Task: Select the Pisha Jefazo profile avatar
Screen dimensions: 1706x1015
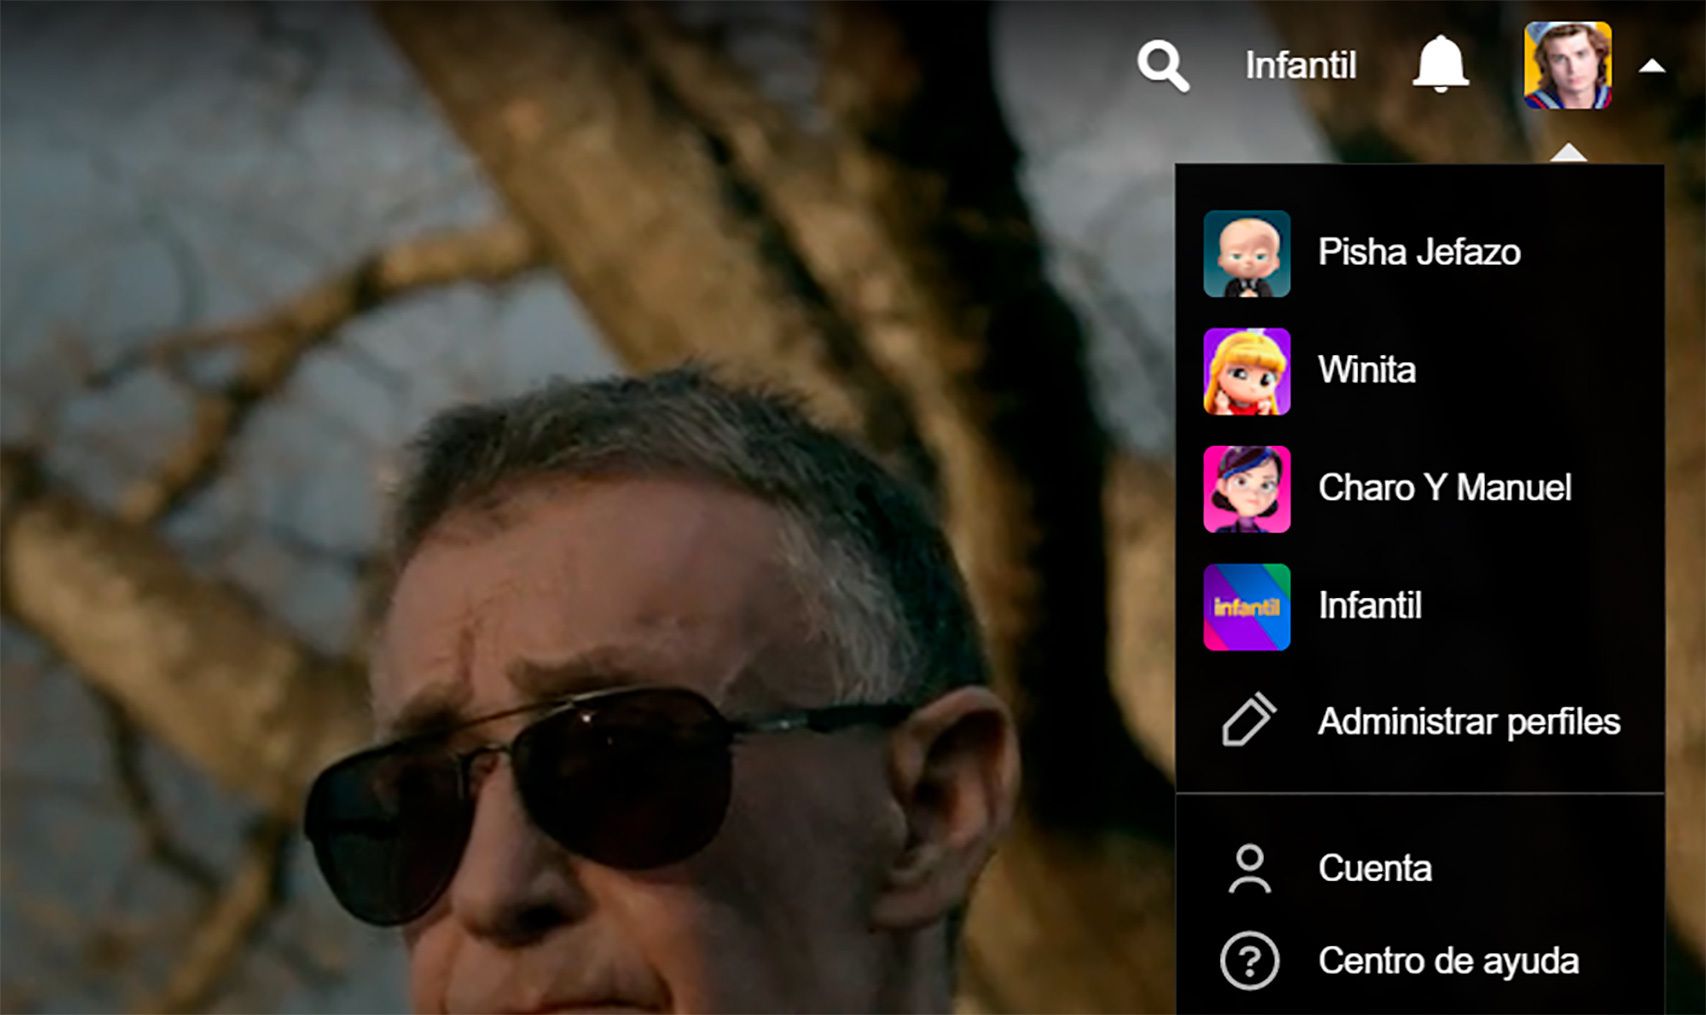Action: coord(1246,254)
